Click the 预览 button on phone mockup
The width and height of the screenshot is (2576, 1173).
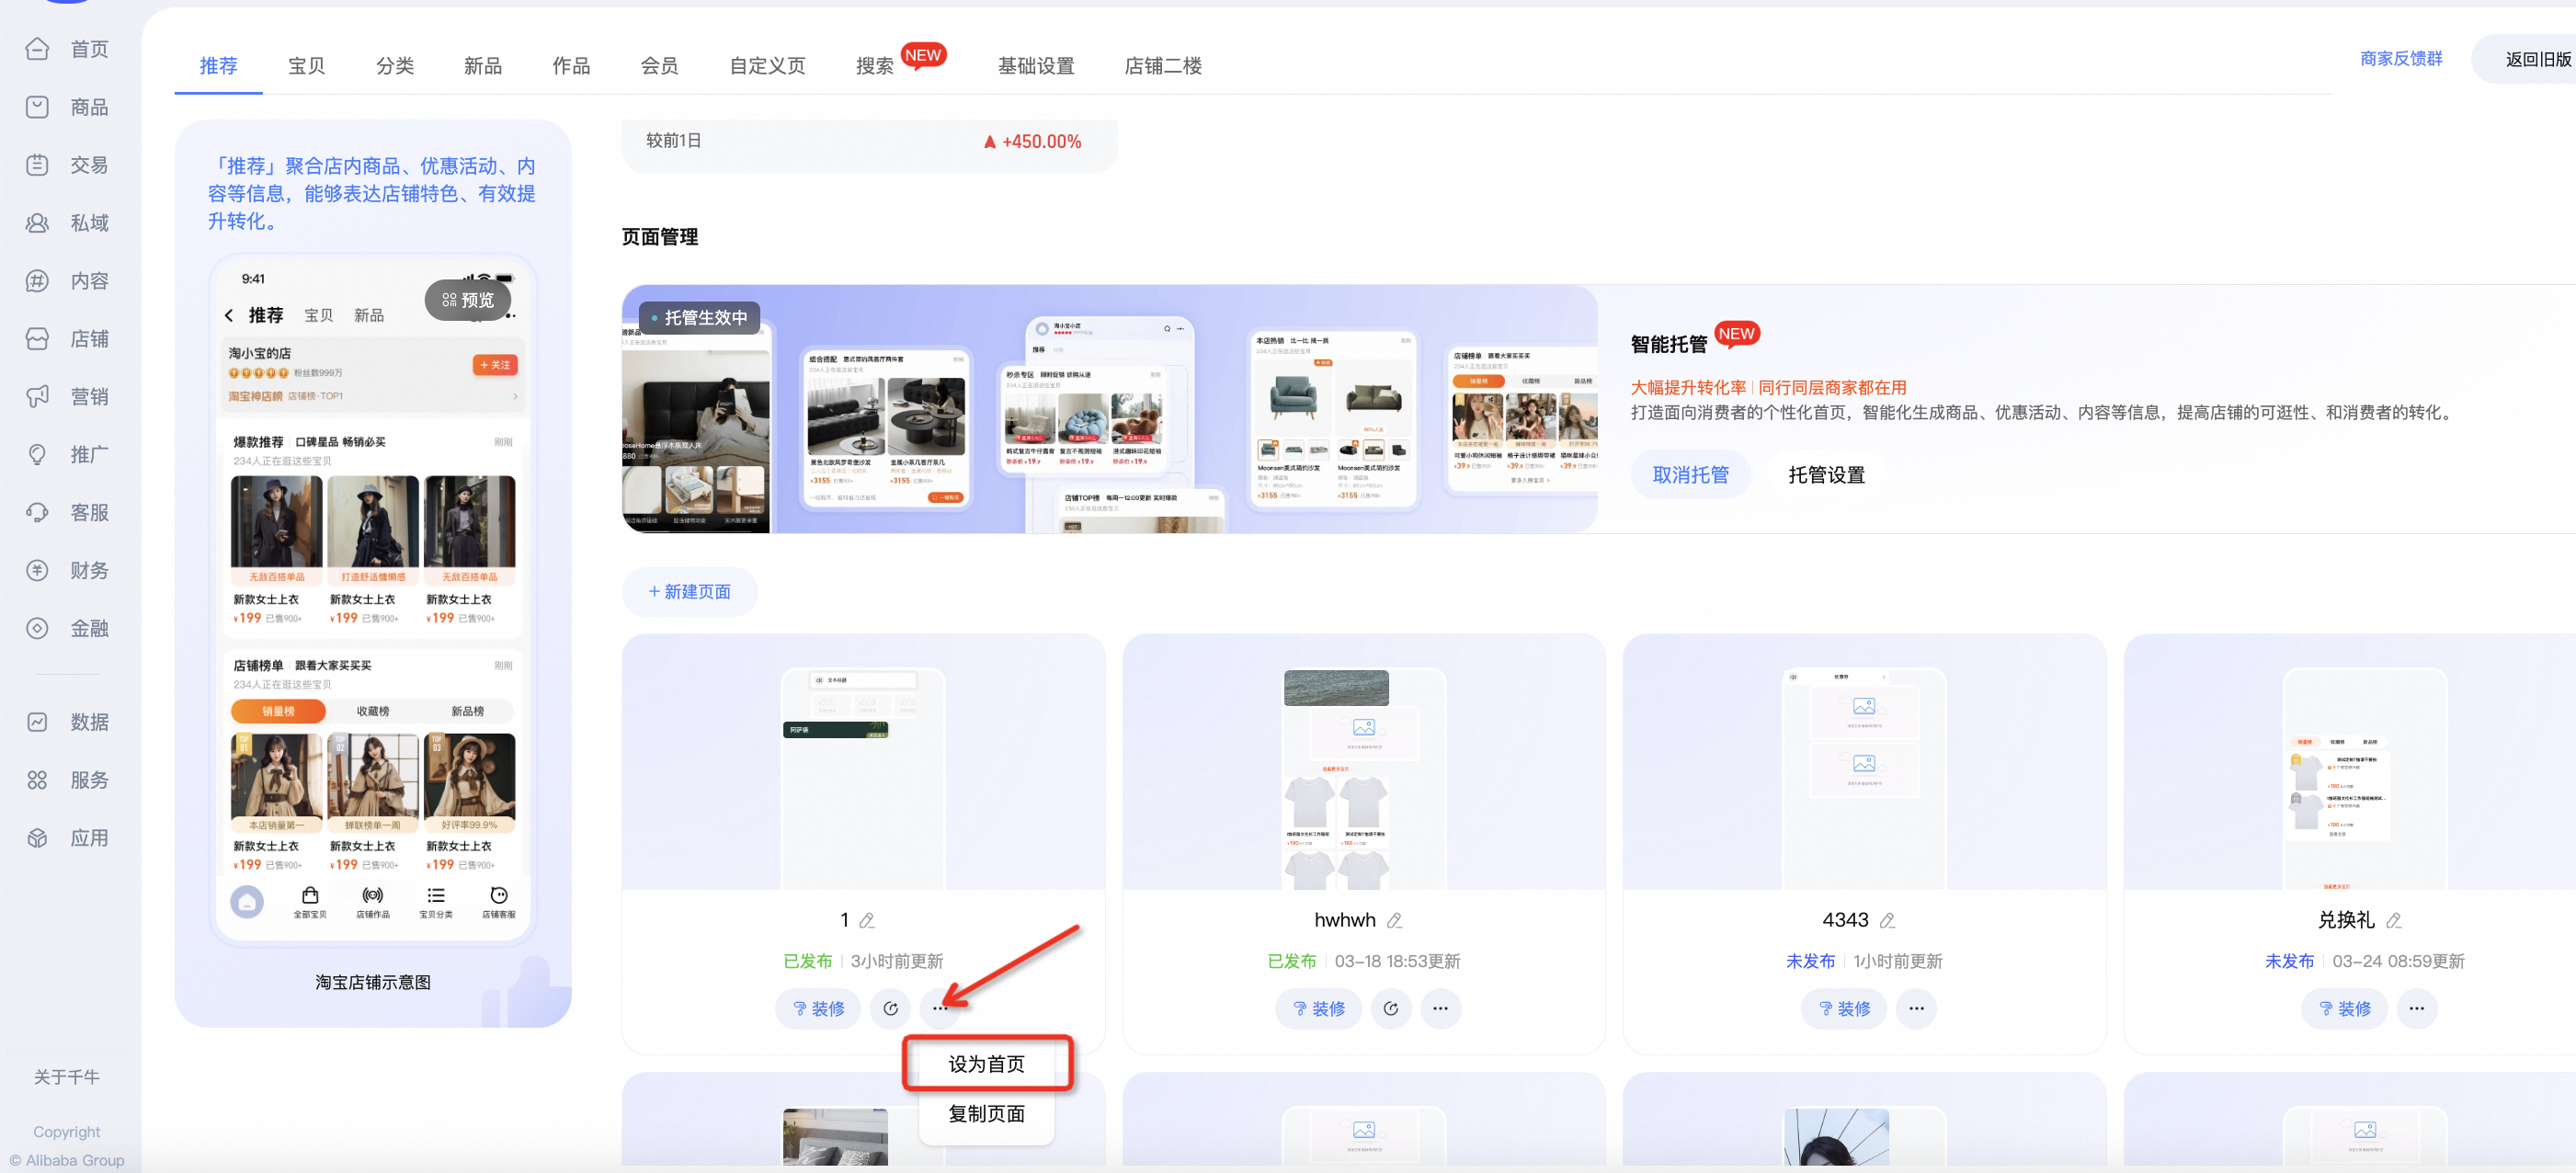point(468,300)
